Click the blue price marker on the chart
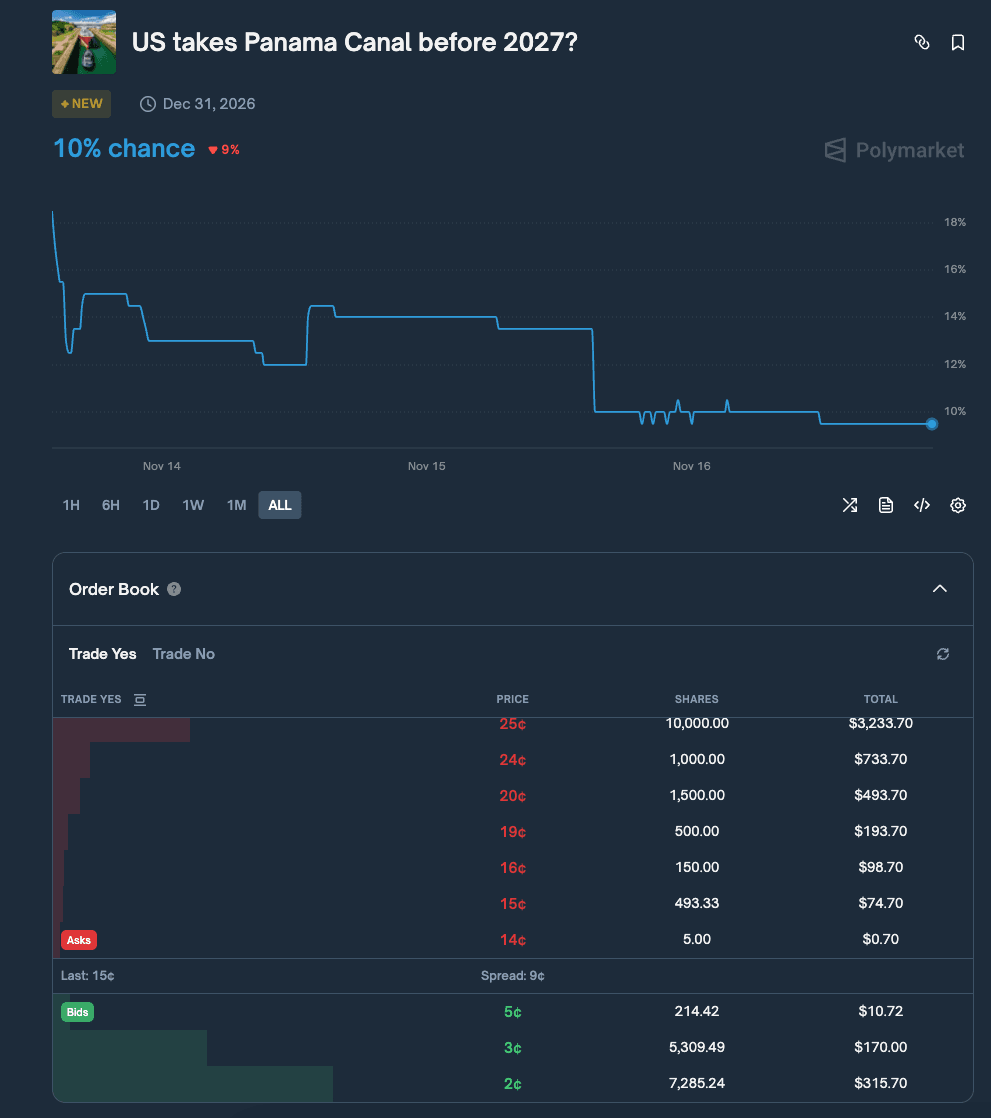 click(x=931, y=424)
